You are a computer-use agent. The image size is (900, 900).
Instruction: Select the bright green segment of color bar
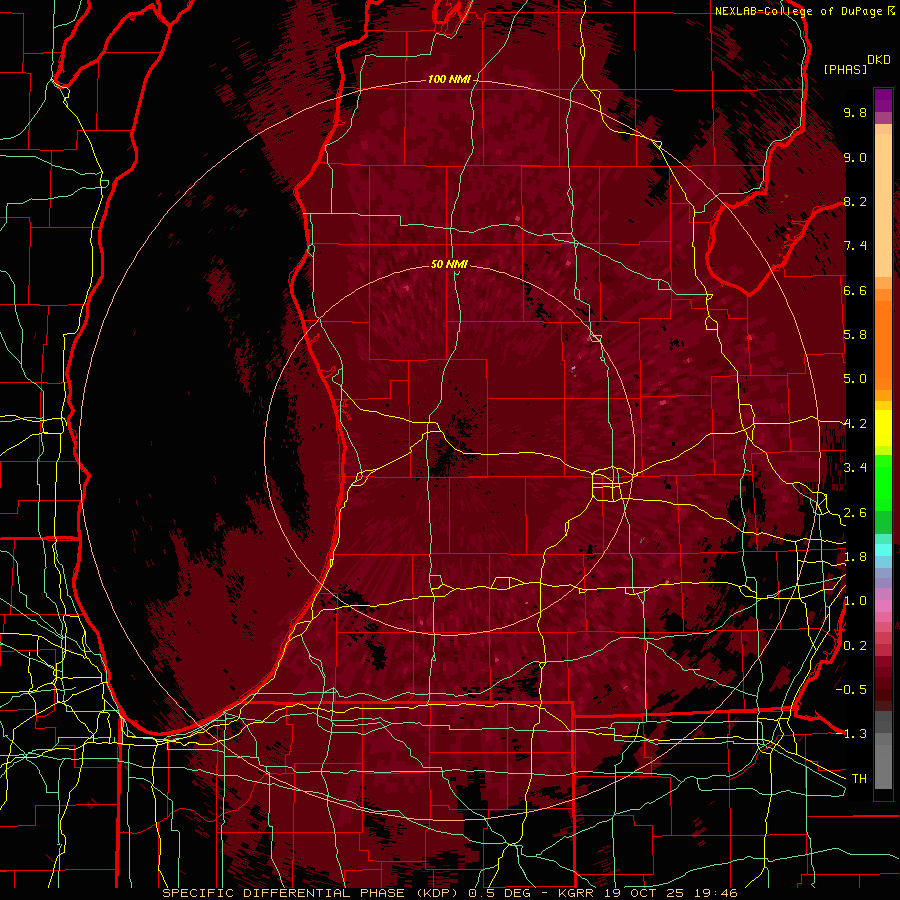click(883, 482)
